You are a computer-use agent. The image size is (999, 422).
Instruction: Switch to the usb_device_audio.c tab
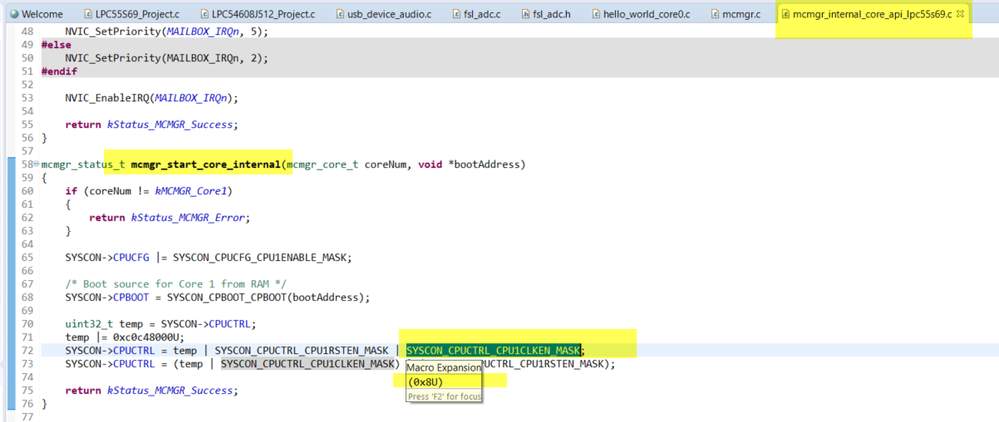(384, 15)
